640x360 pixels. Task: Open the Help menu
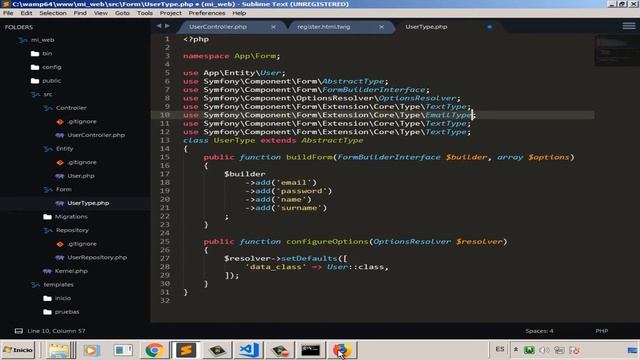239,13
